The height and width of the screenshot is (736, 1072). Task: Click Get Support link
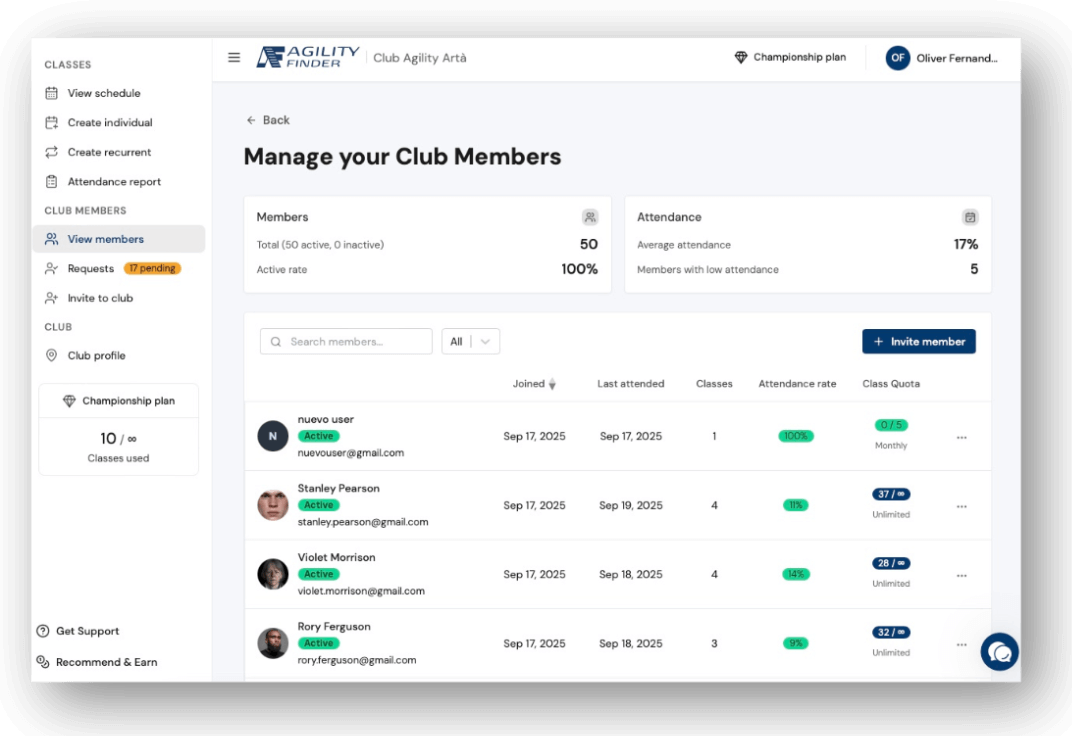tap(78, 631)
